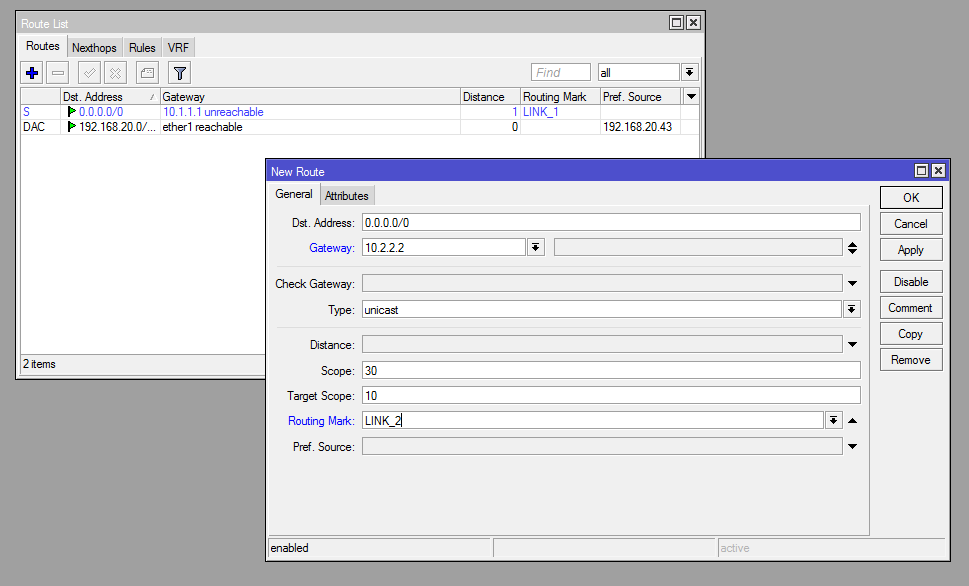The image size is (969, 586).
Task: Collapse the Routing Mark field
Action: click(x=852, y=421)
